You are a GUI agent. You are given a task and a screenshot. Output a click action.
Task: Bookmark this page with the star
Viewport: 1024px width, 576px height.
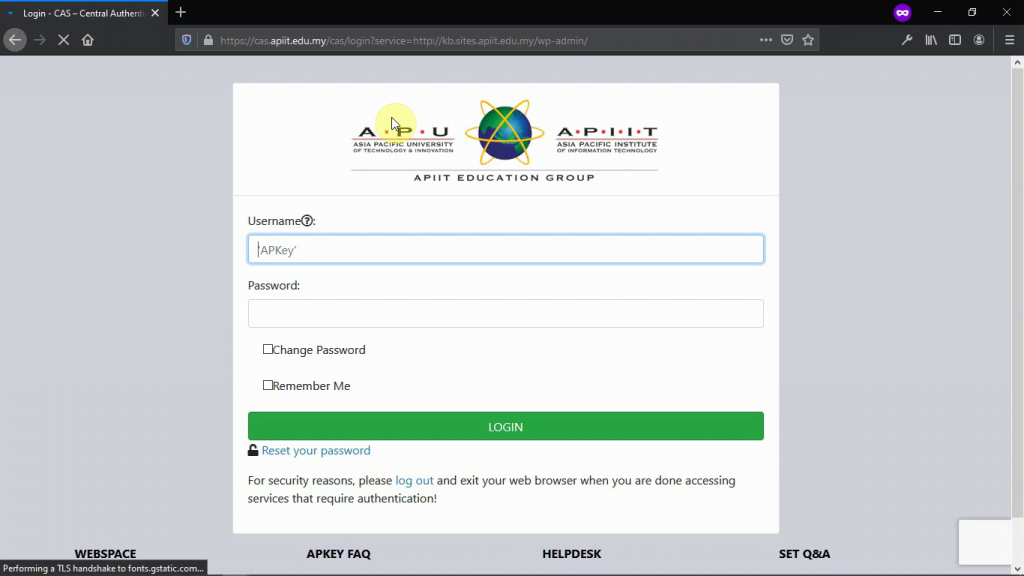(808, 40)
